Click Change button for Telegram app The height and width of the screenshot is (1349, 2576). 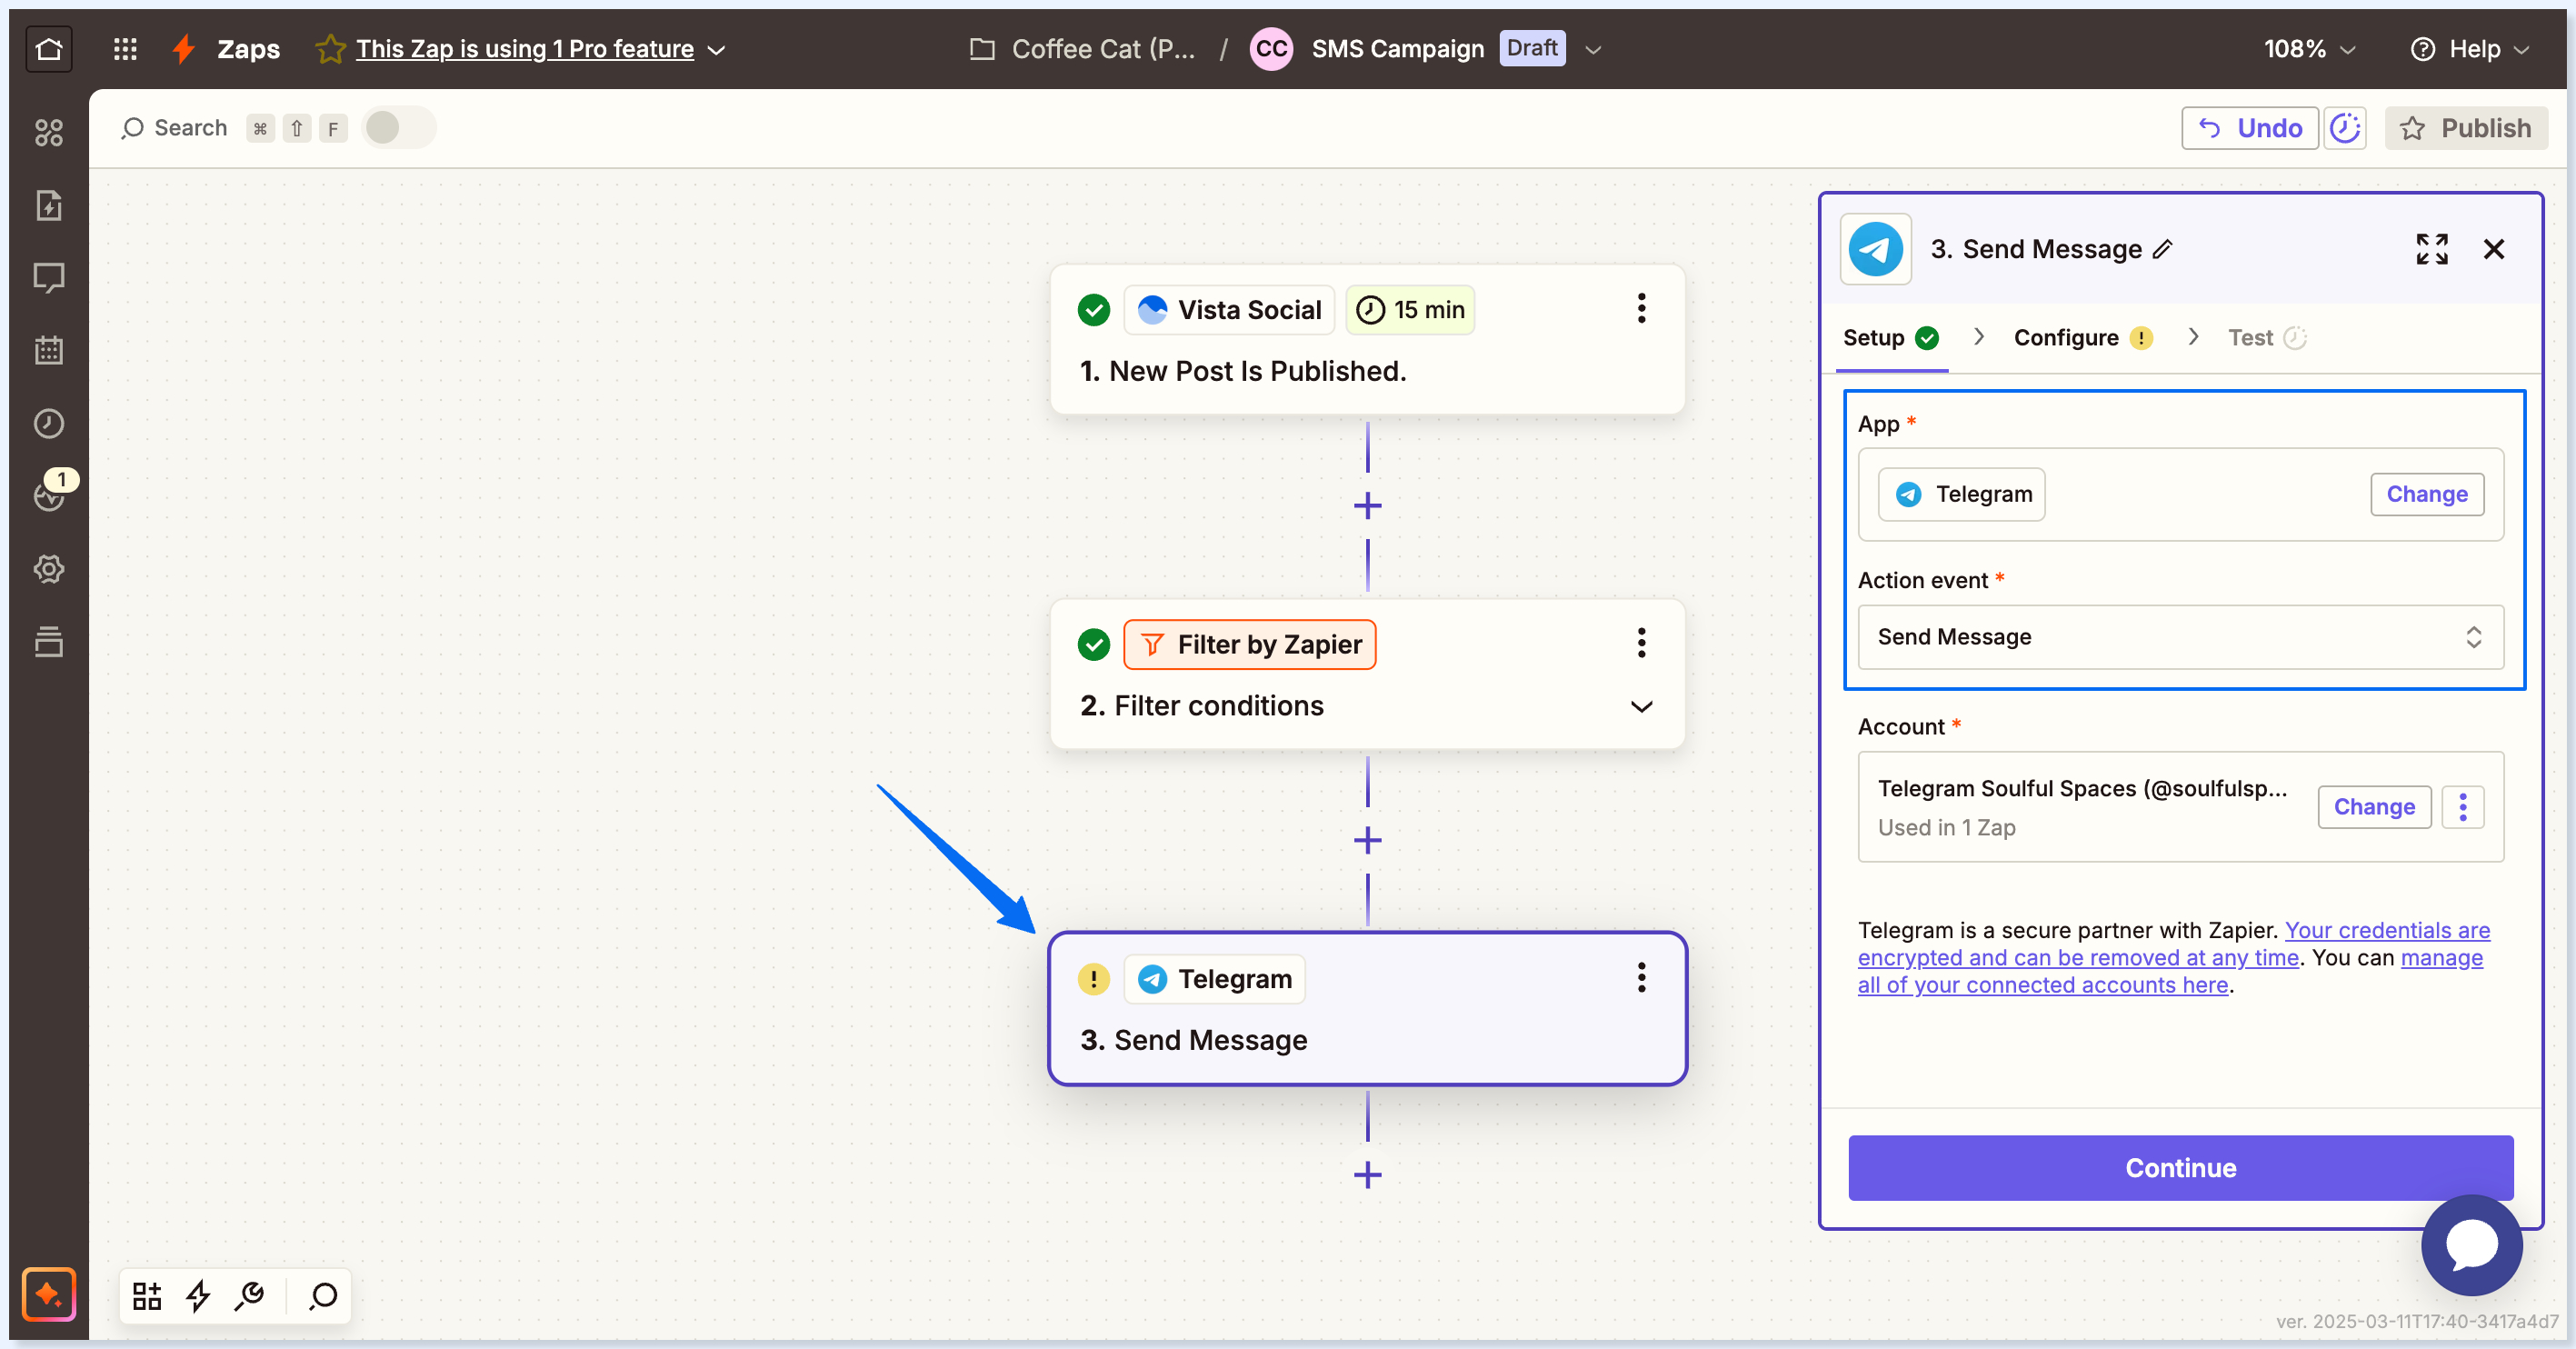point(2427,494)
